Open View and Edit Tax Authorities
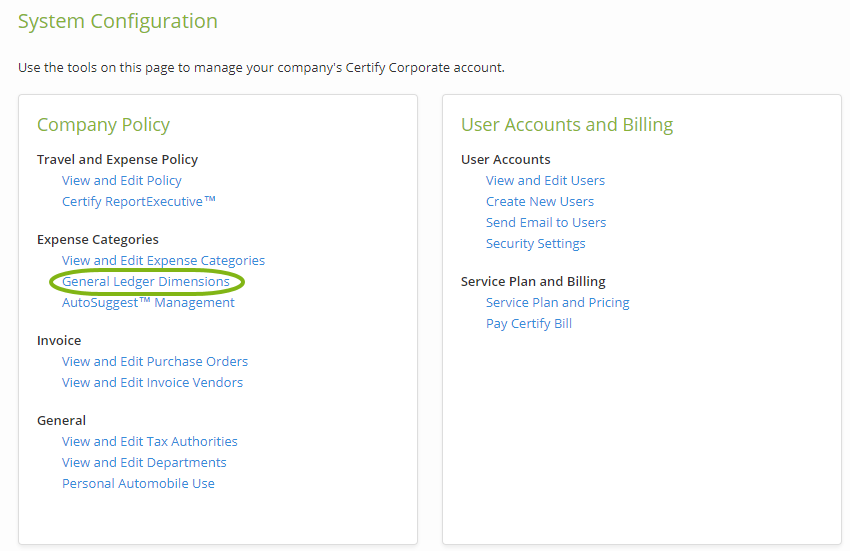Screen dimensions: 850x551 (150, 442)
